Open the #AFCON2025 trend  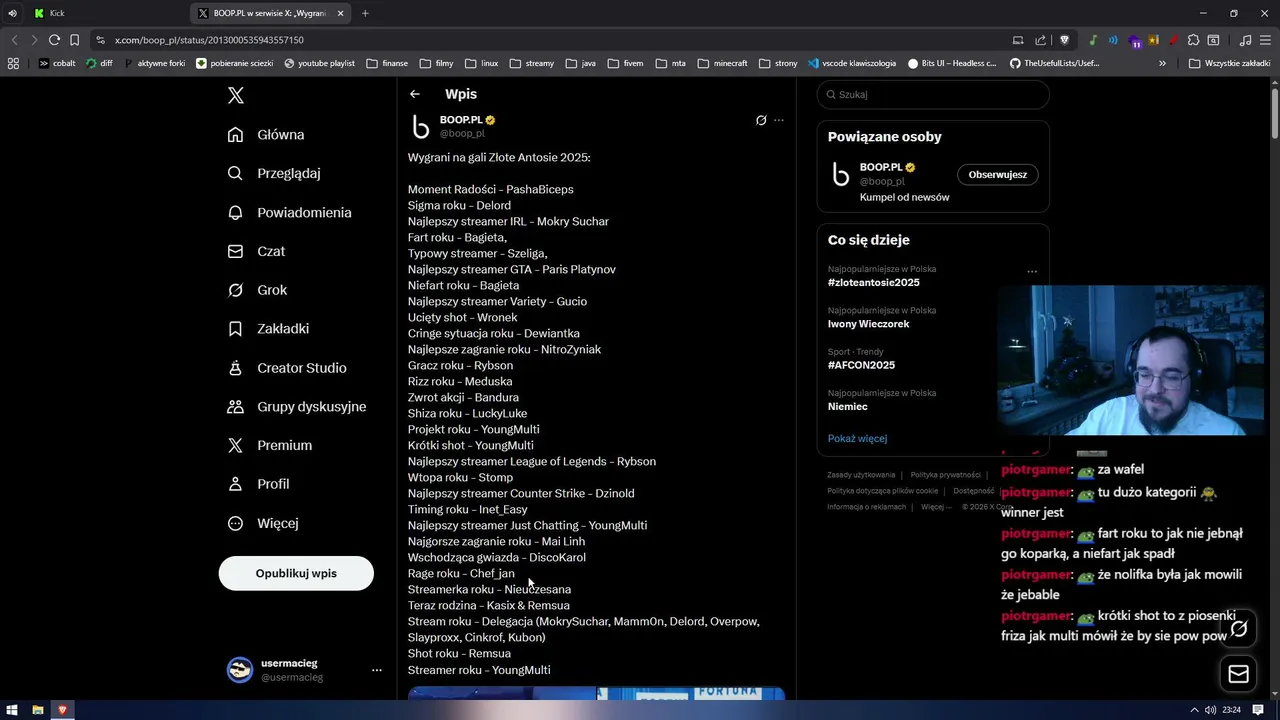[861, 365]
